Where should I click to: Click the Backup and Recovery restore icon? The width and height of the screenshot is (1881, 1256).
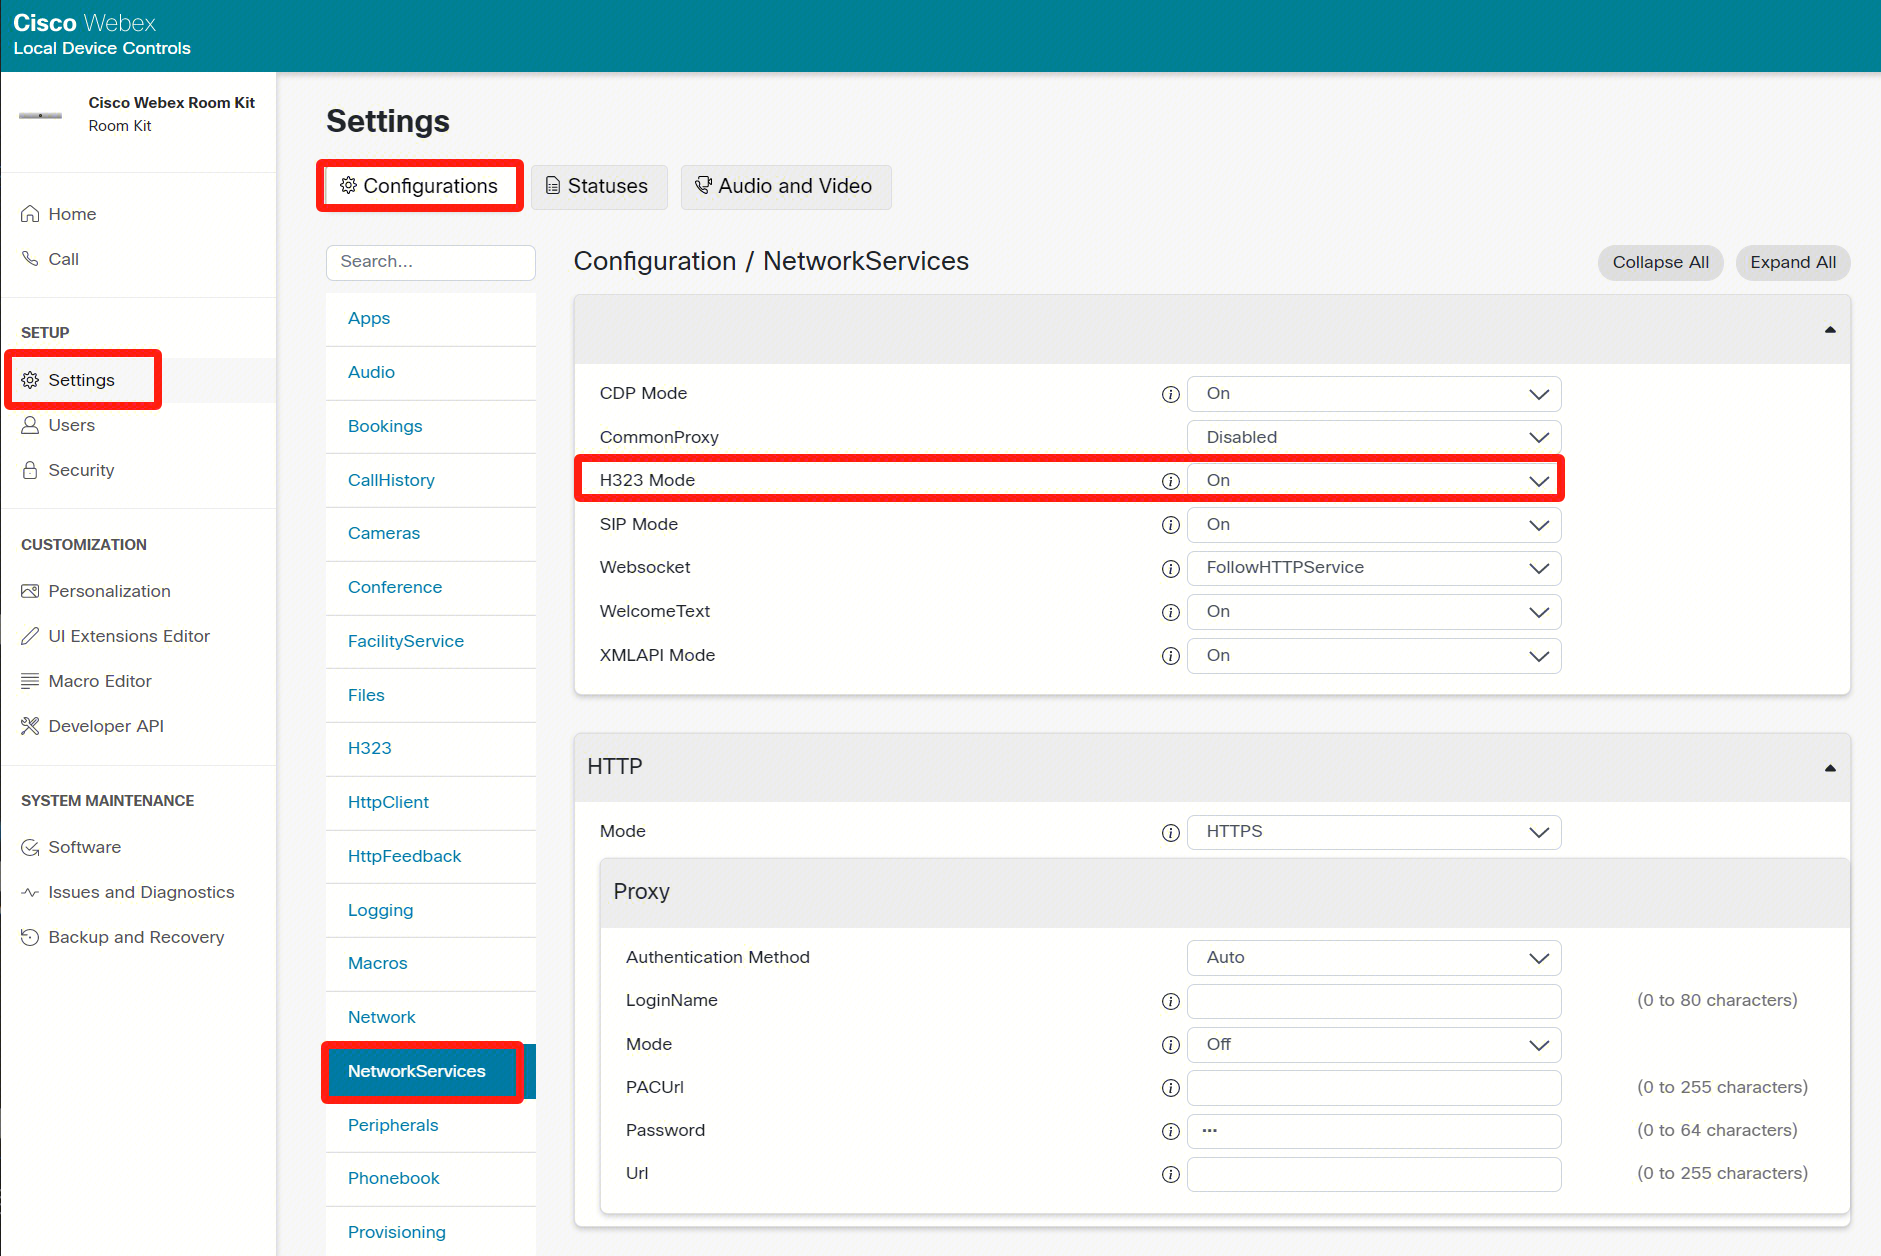tap(30, 937)
